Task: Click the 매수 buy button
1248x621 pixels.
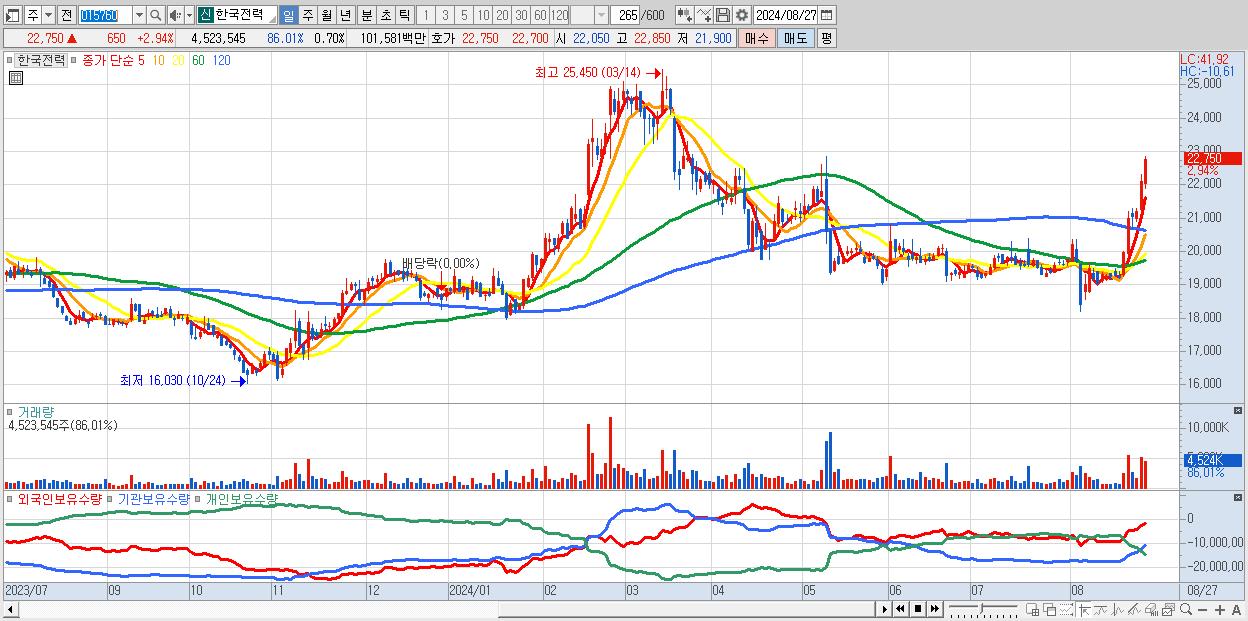Action: point(757,38)
